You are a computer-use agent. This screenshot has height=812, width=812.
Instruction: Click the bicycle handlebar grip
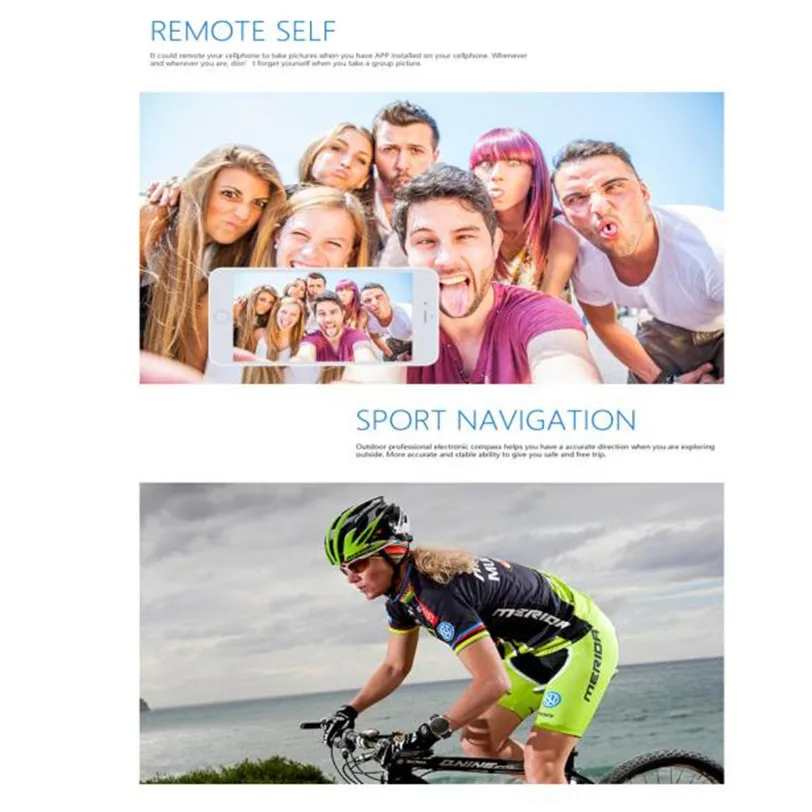[313, 725]
